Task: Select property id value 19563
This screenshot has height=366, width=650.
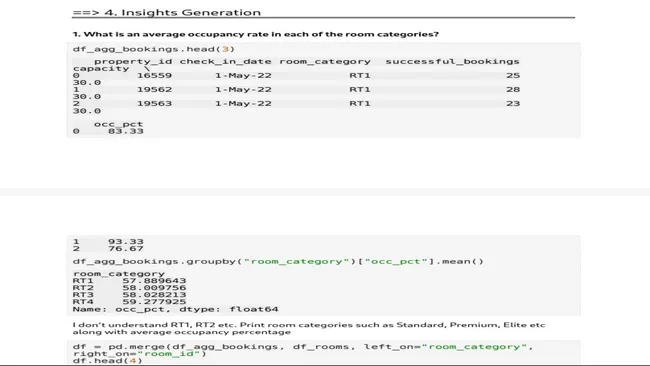Action: 154,104
